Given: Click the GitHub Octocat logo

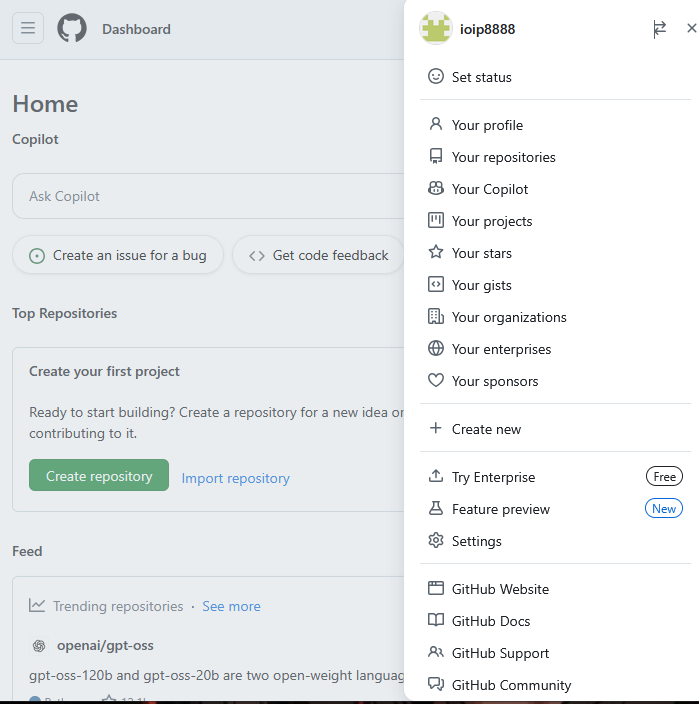Looking at the screenshot, I should coord(72,29).
